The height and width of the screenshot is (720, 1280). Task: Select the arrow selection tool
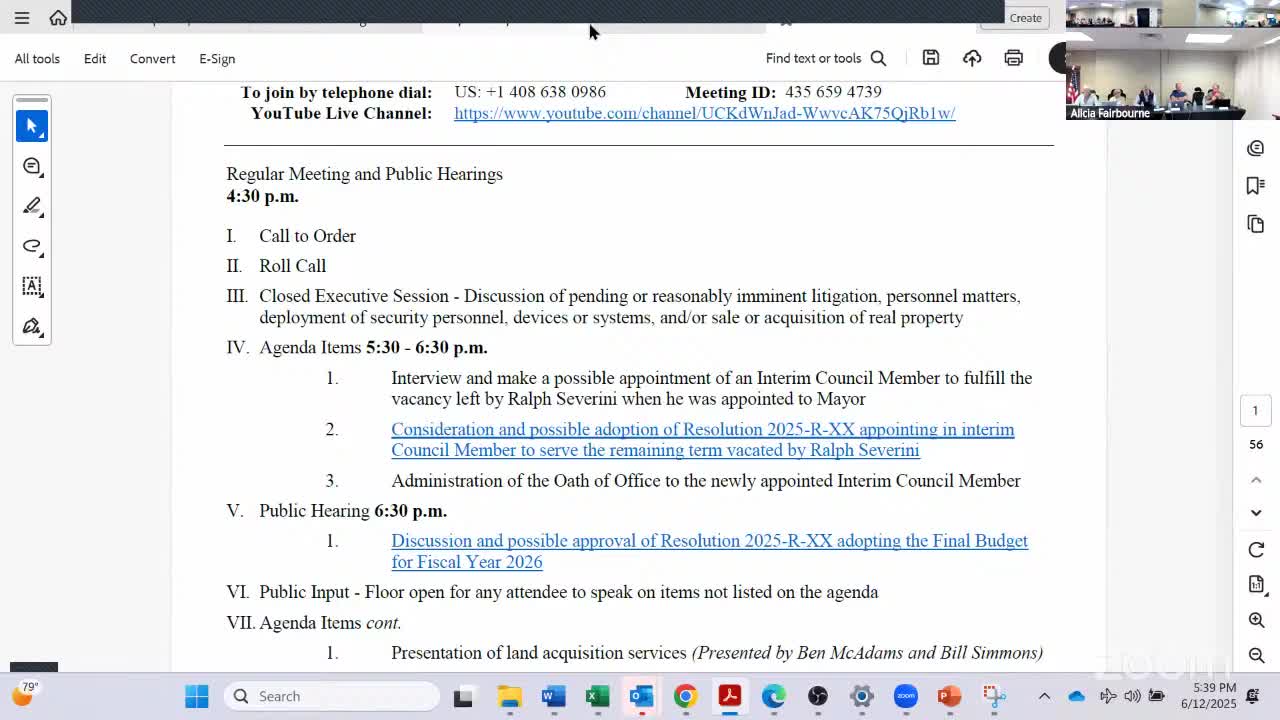[x=32, y=126]
